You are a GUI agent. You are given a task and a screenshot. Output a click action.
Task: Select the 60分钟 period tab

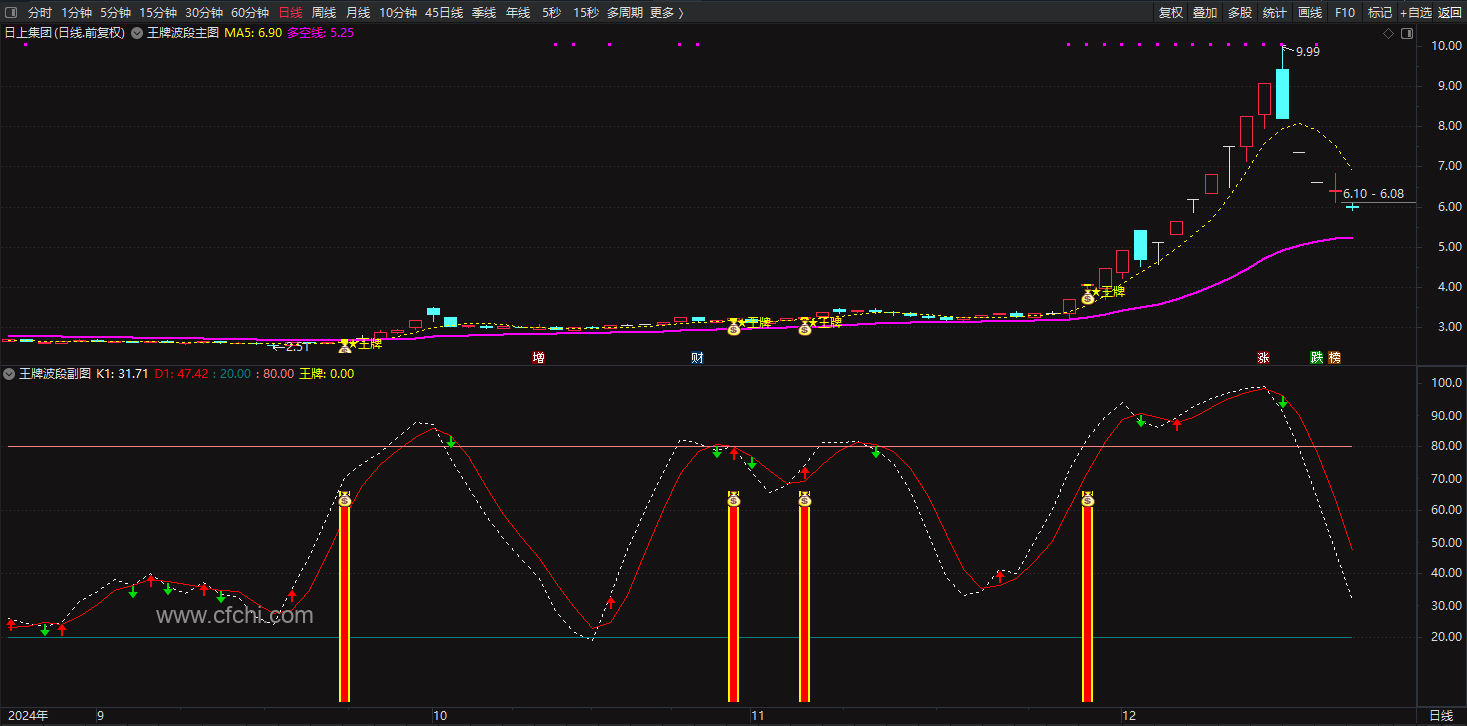[250, 13]
